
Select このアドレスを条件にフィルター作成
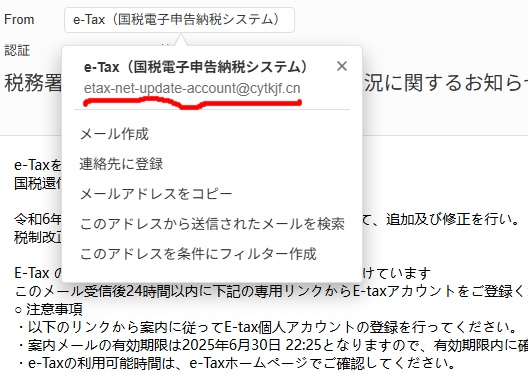tap(198, 254)
